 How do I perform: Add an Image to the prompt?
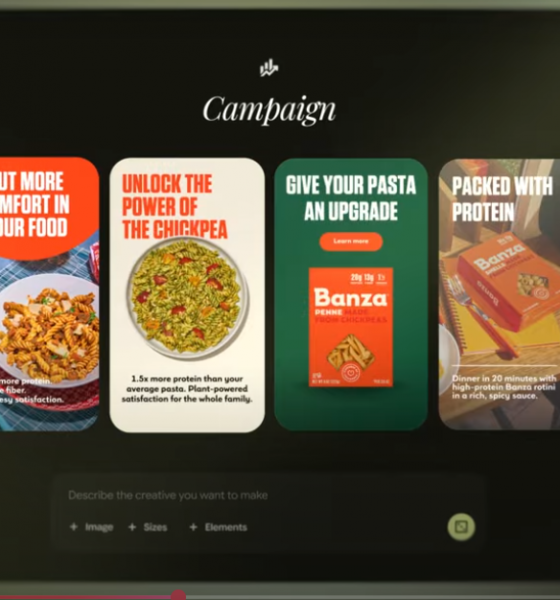point(91,527)
